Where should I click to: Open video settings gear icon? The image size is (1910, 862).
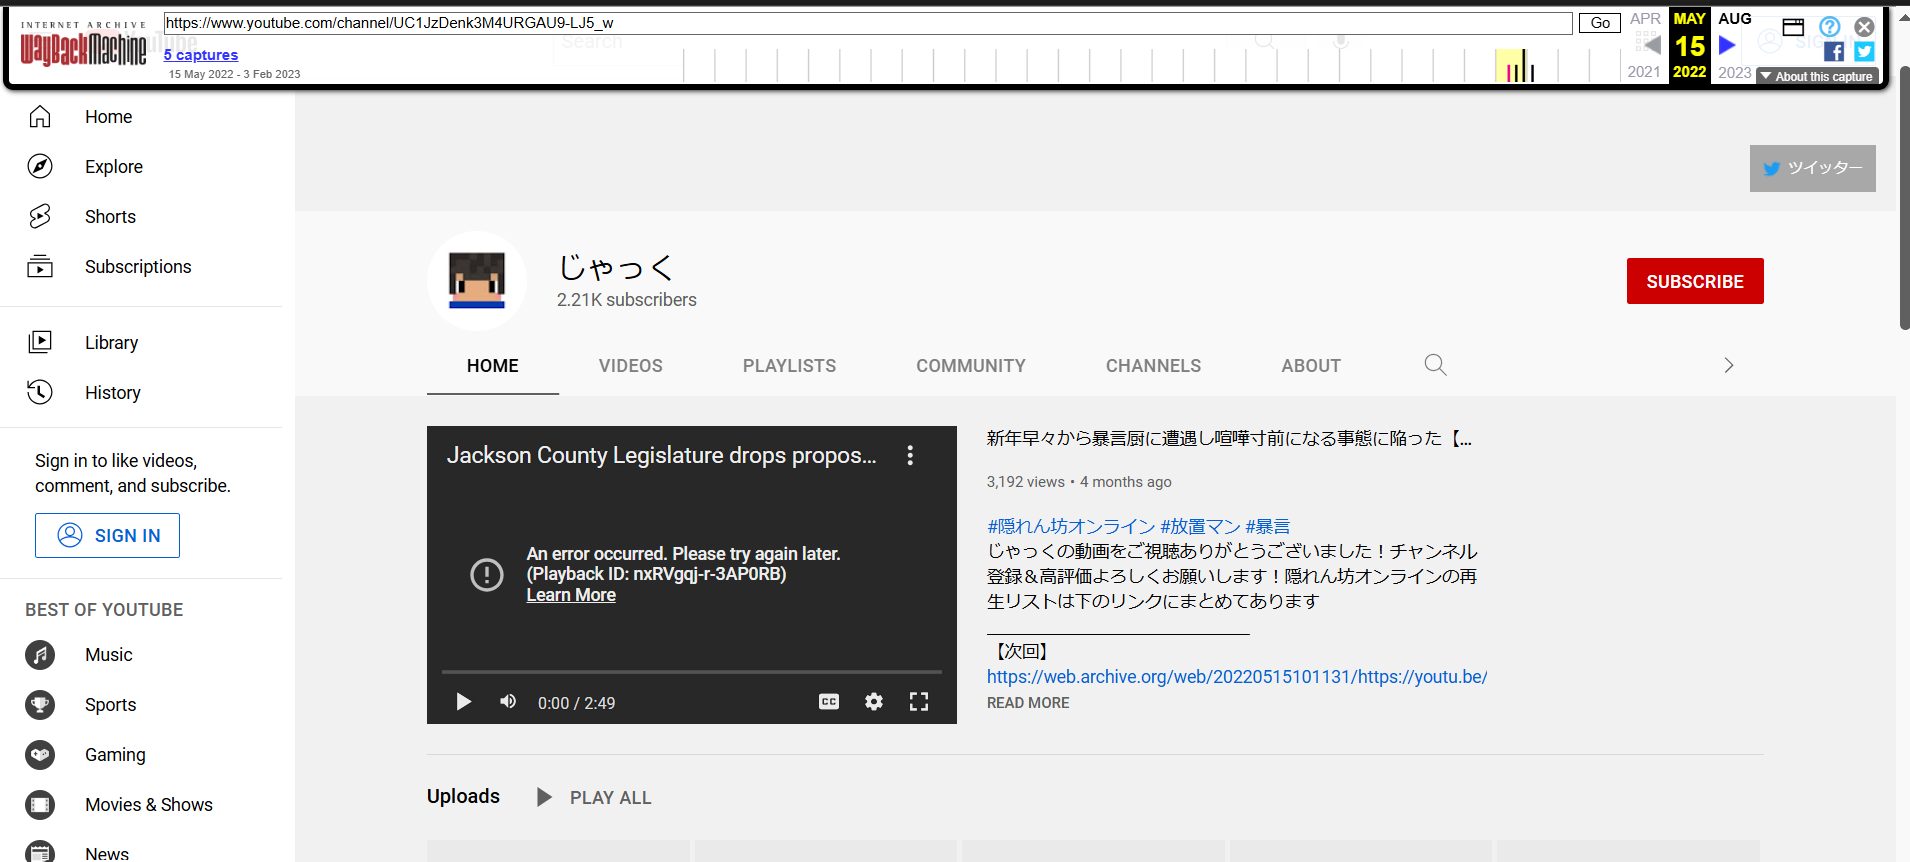click(x=874, y=702)
